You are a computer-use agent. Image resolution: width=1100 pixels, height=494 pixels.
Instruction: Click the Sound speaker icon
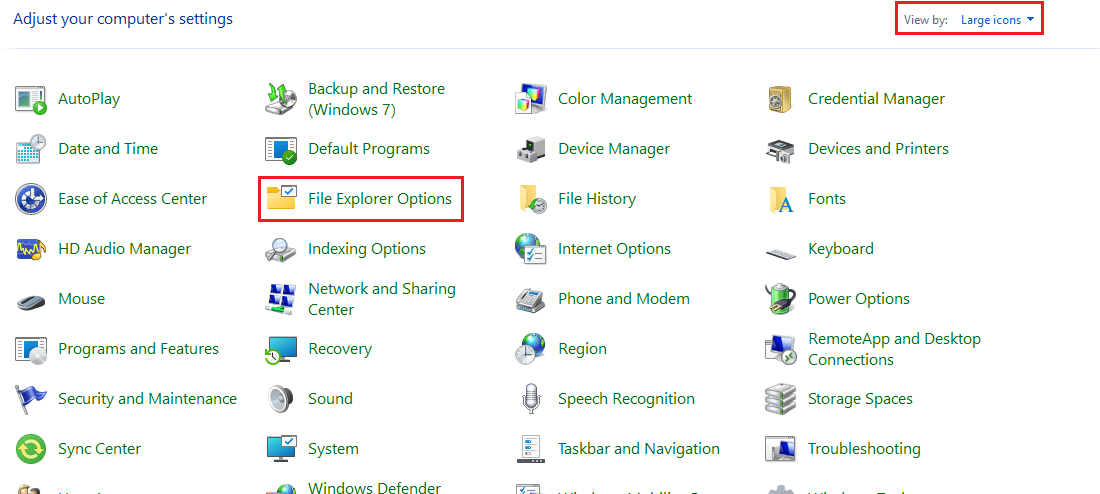click(x=281, y=399)
